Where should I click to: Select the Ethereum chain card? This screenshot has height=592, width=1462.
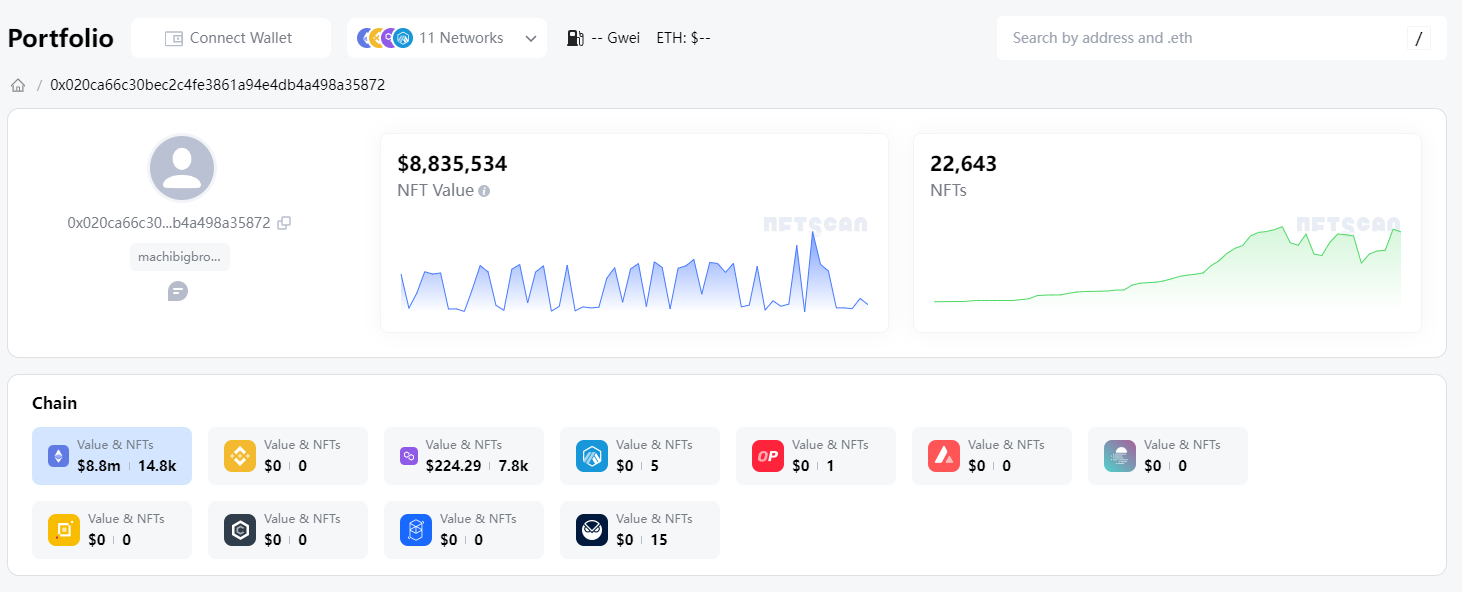[111, 456]
